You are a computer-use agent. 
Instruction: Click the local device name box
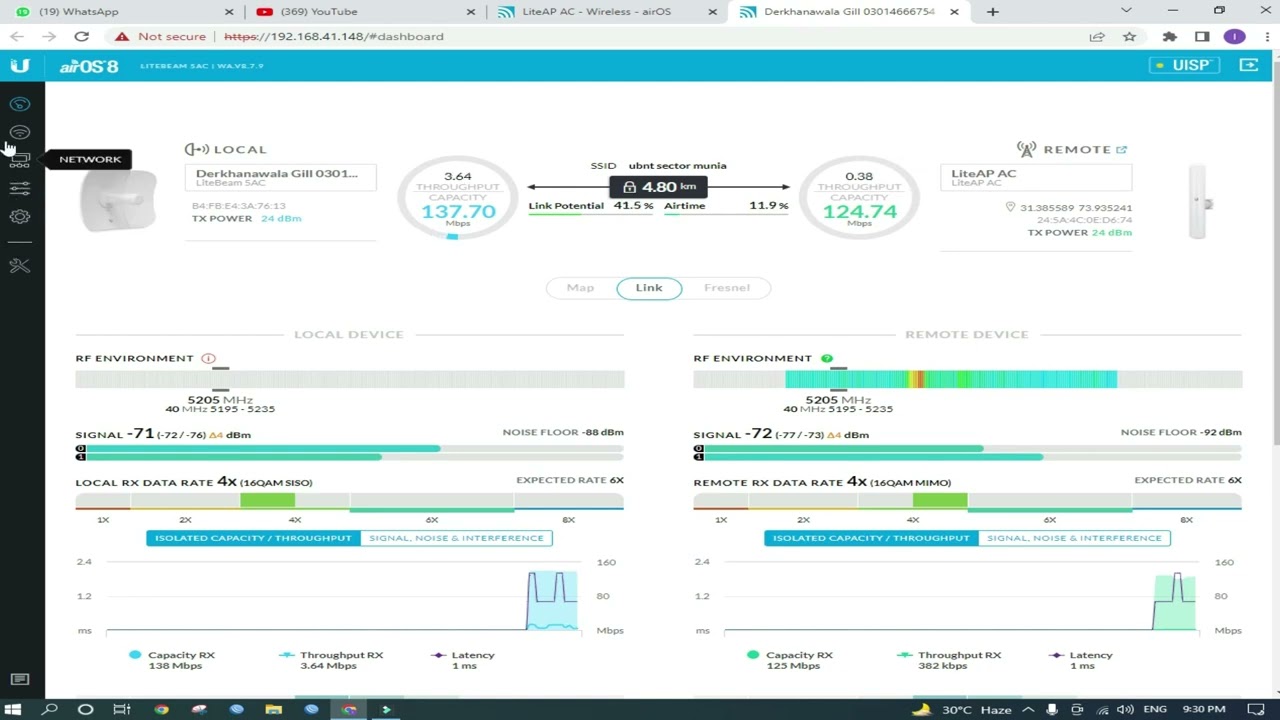[280, 178]
